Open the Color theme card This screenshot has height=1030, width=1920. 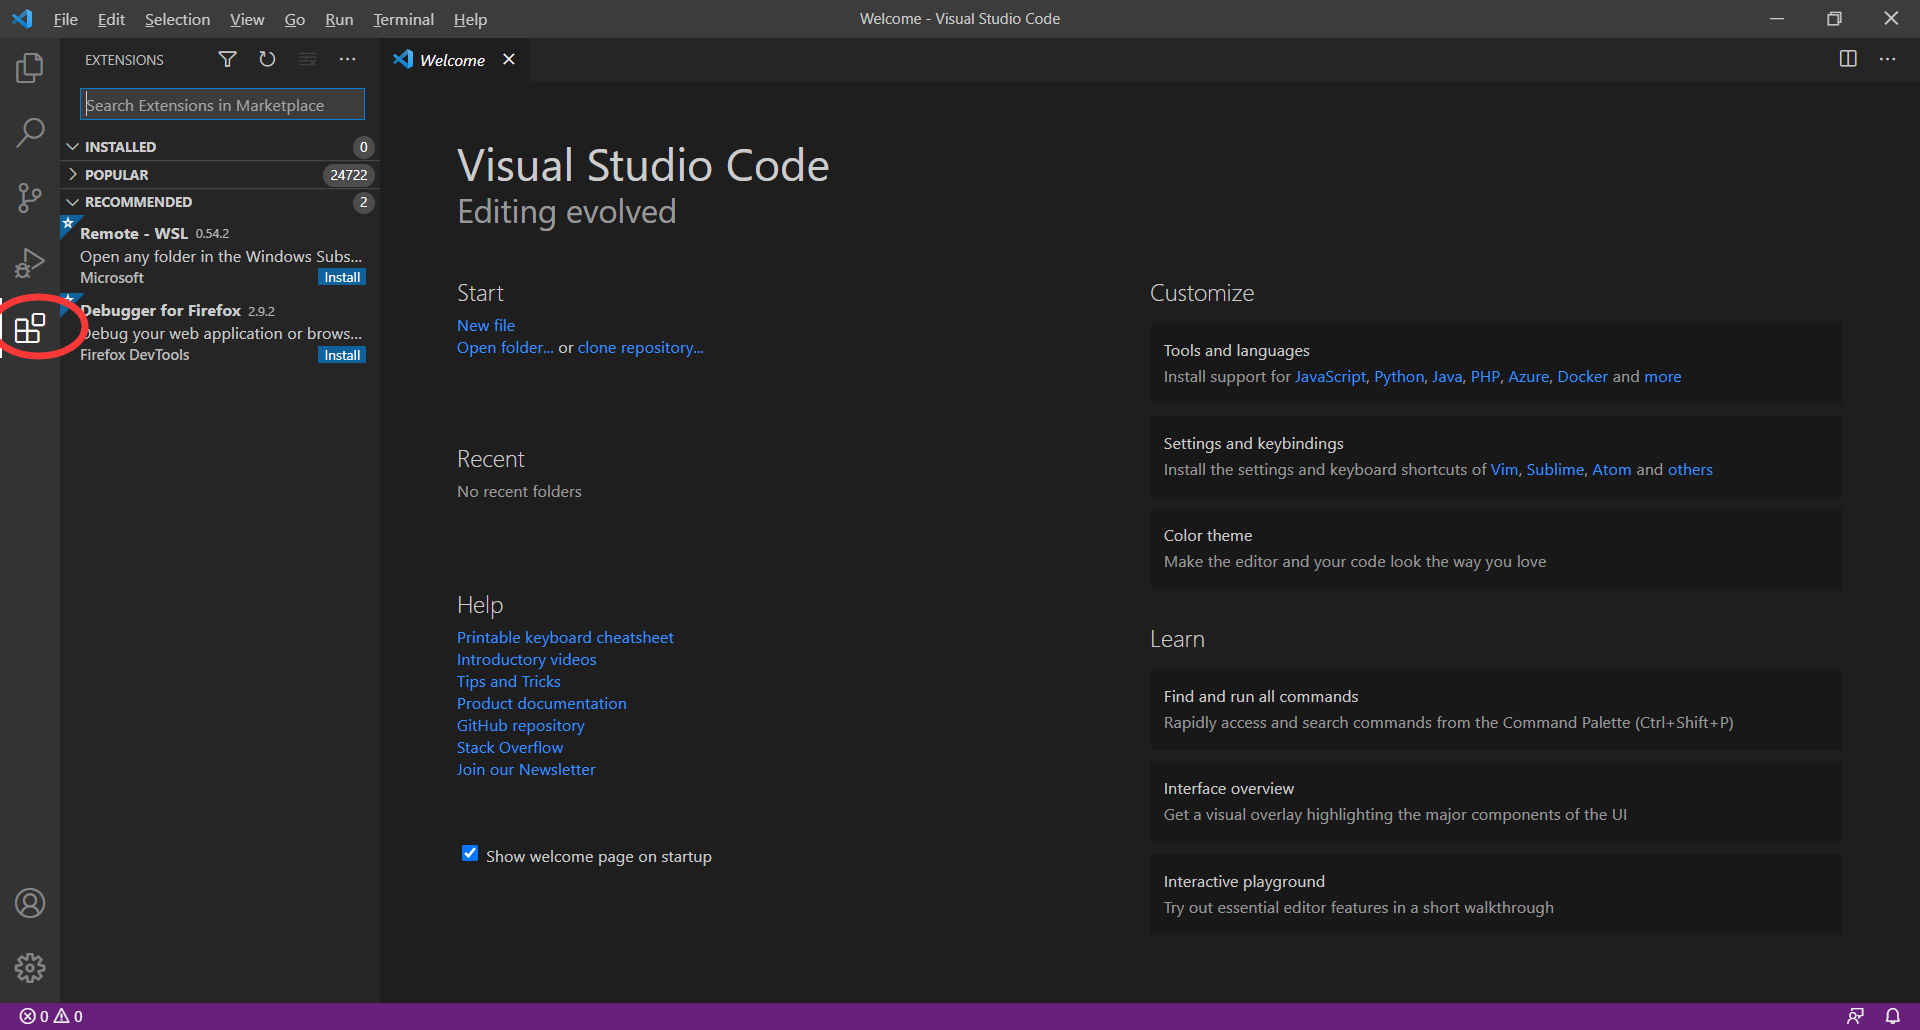click(x=1496, y=548)
